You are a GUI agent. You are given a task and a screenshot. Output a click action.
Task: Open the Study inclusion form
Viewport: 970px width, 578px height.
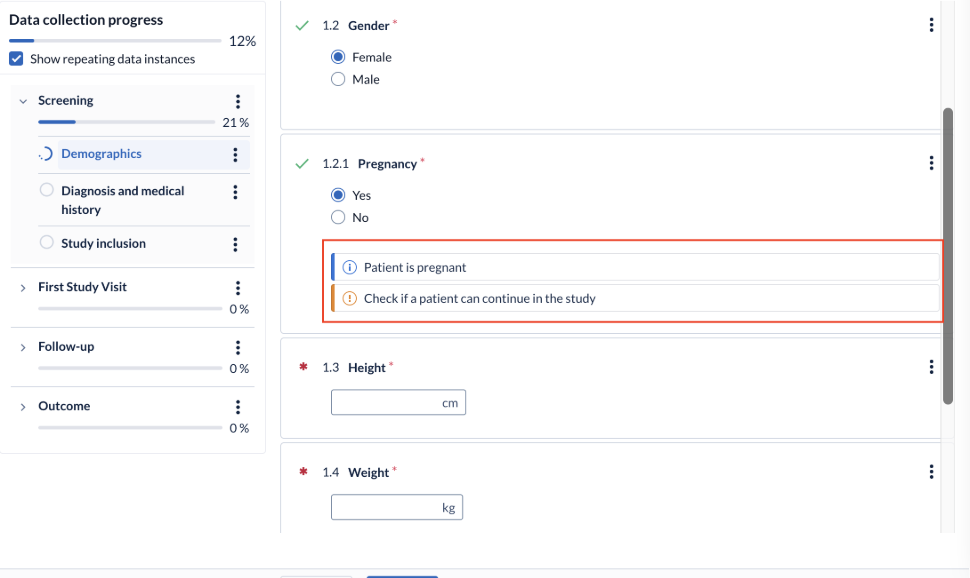click(x=103, y=243)
